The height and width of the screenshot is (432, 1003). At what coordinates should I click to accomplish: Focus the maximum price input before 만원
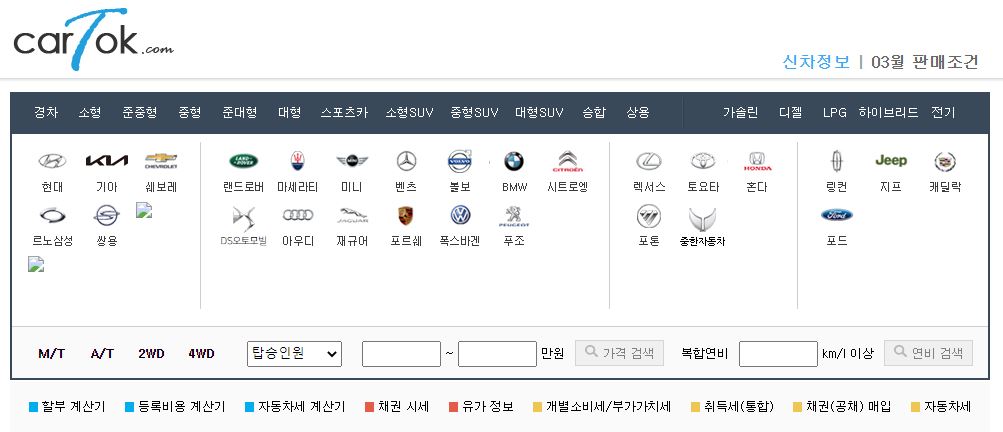[x=497, y=354]
